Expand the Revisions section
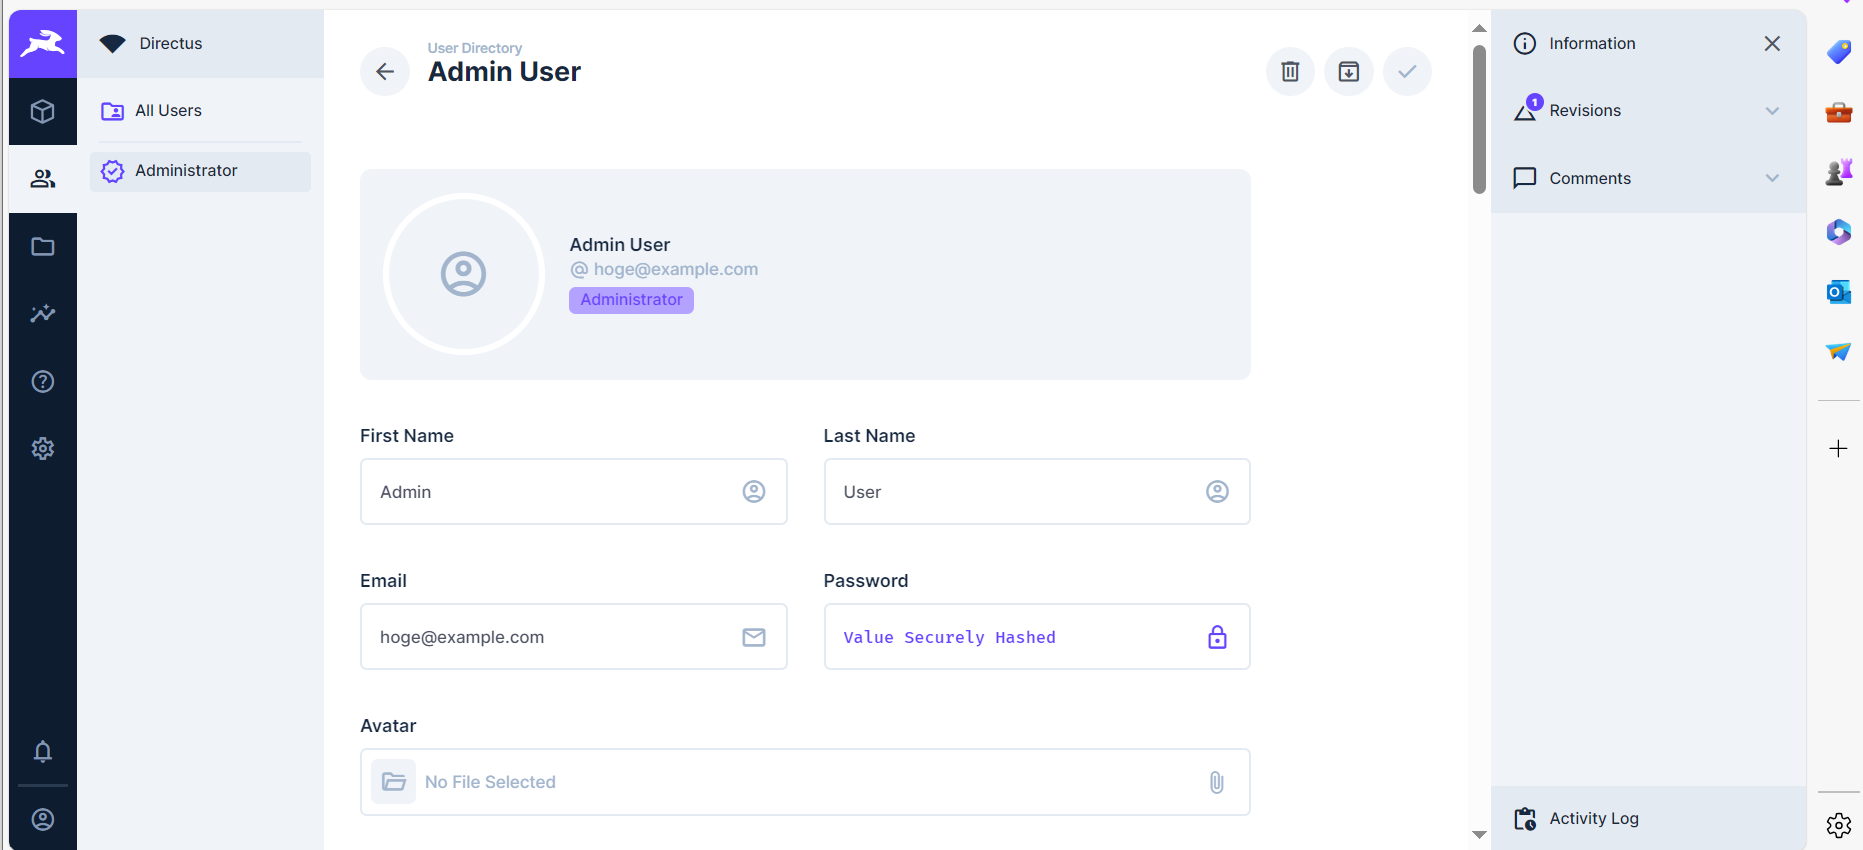Image resolution: width=1863 pixels, height=850 pixels. coord(1648,111)
